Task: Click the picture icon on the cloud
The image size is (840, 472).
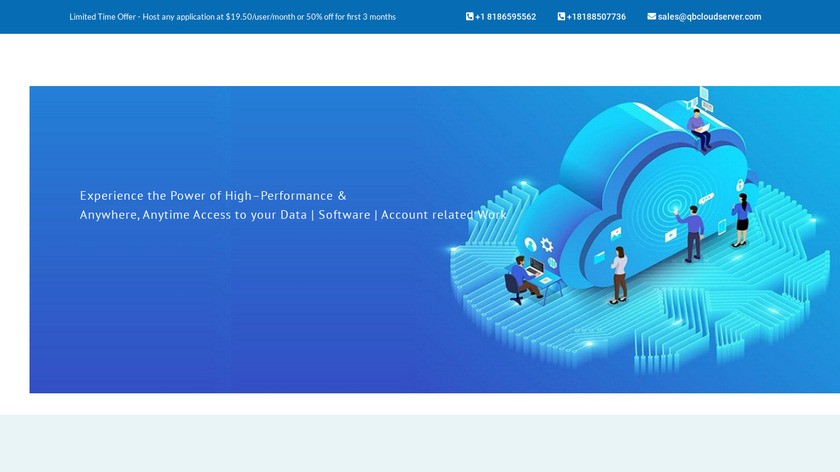Action: tap(616, 232)
